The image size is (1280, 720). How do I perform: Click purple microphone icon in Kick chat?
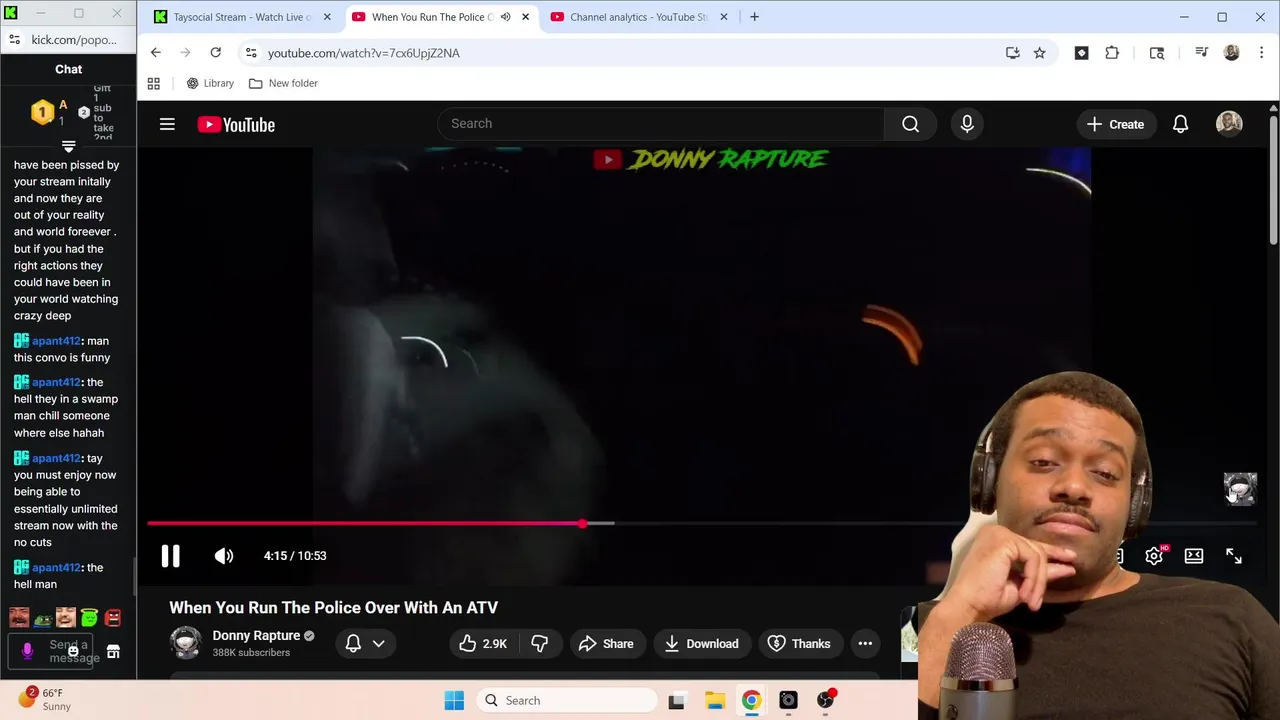tap(27, 651)
